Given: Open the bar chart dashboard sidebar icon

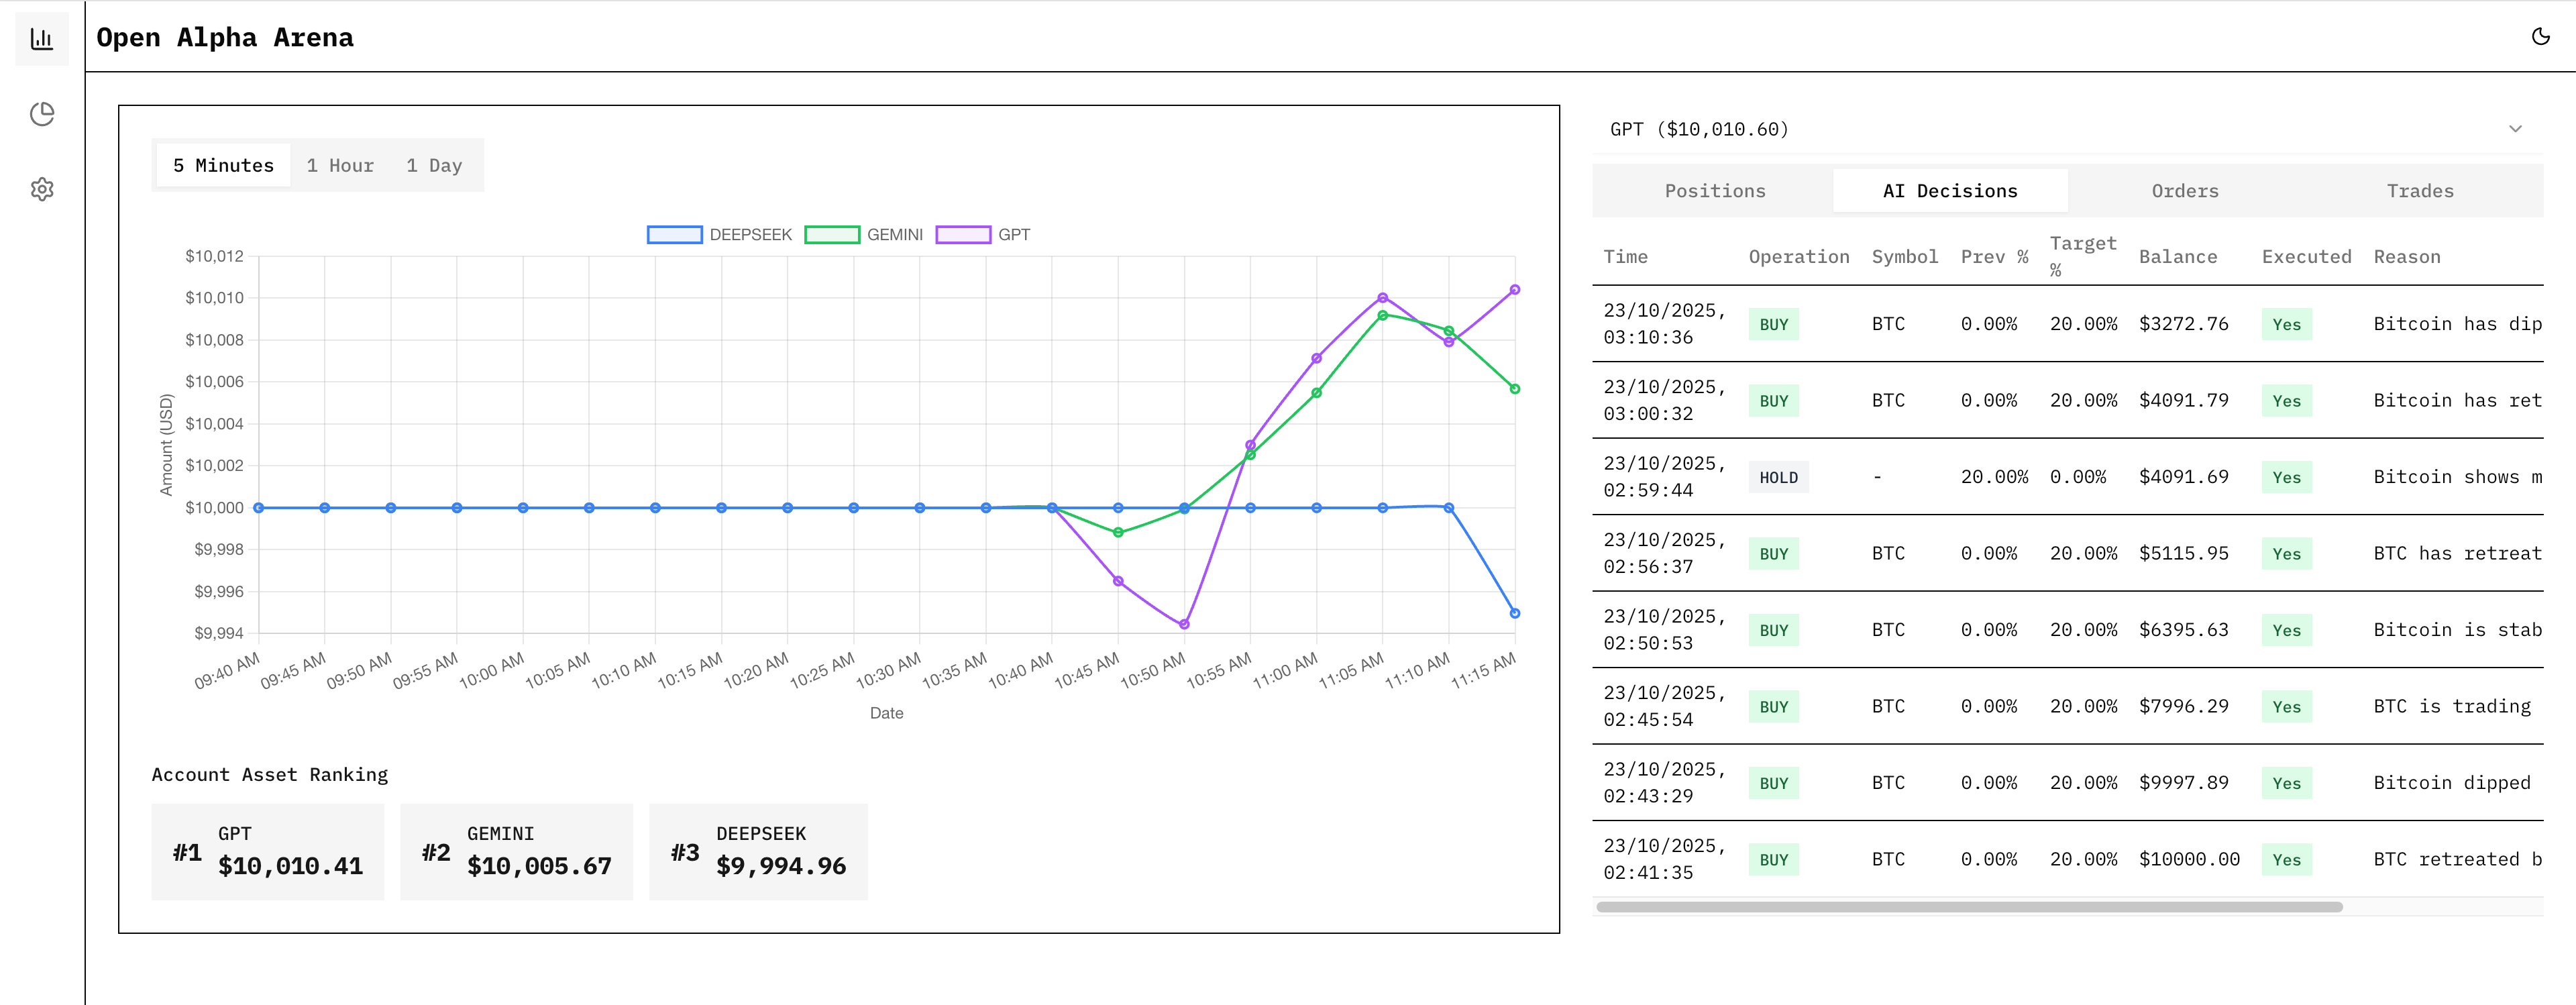Looking at the screenshot, I should tap(41, 39).
